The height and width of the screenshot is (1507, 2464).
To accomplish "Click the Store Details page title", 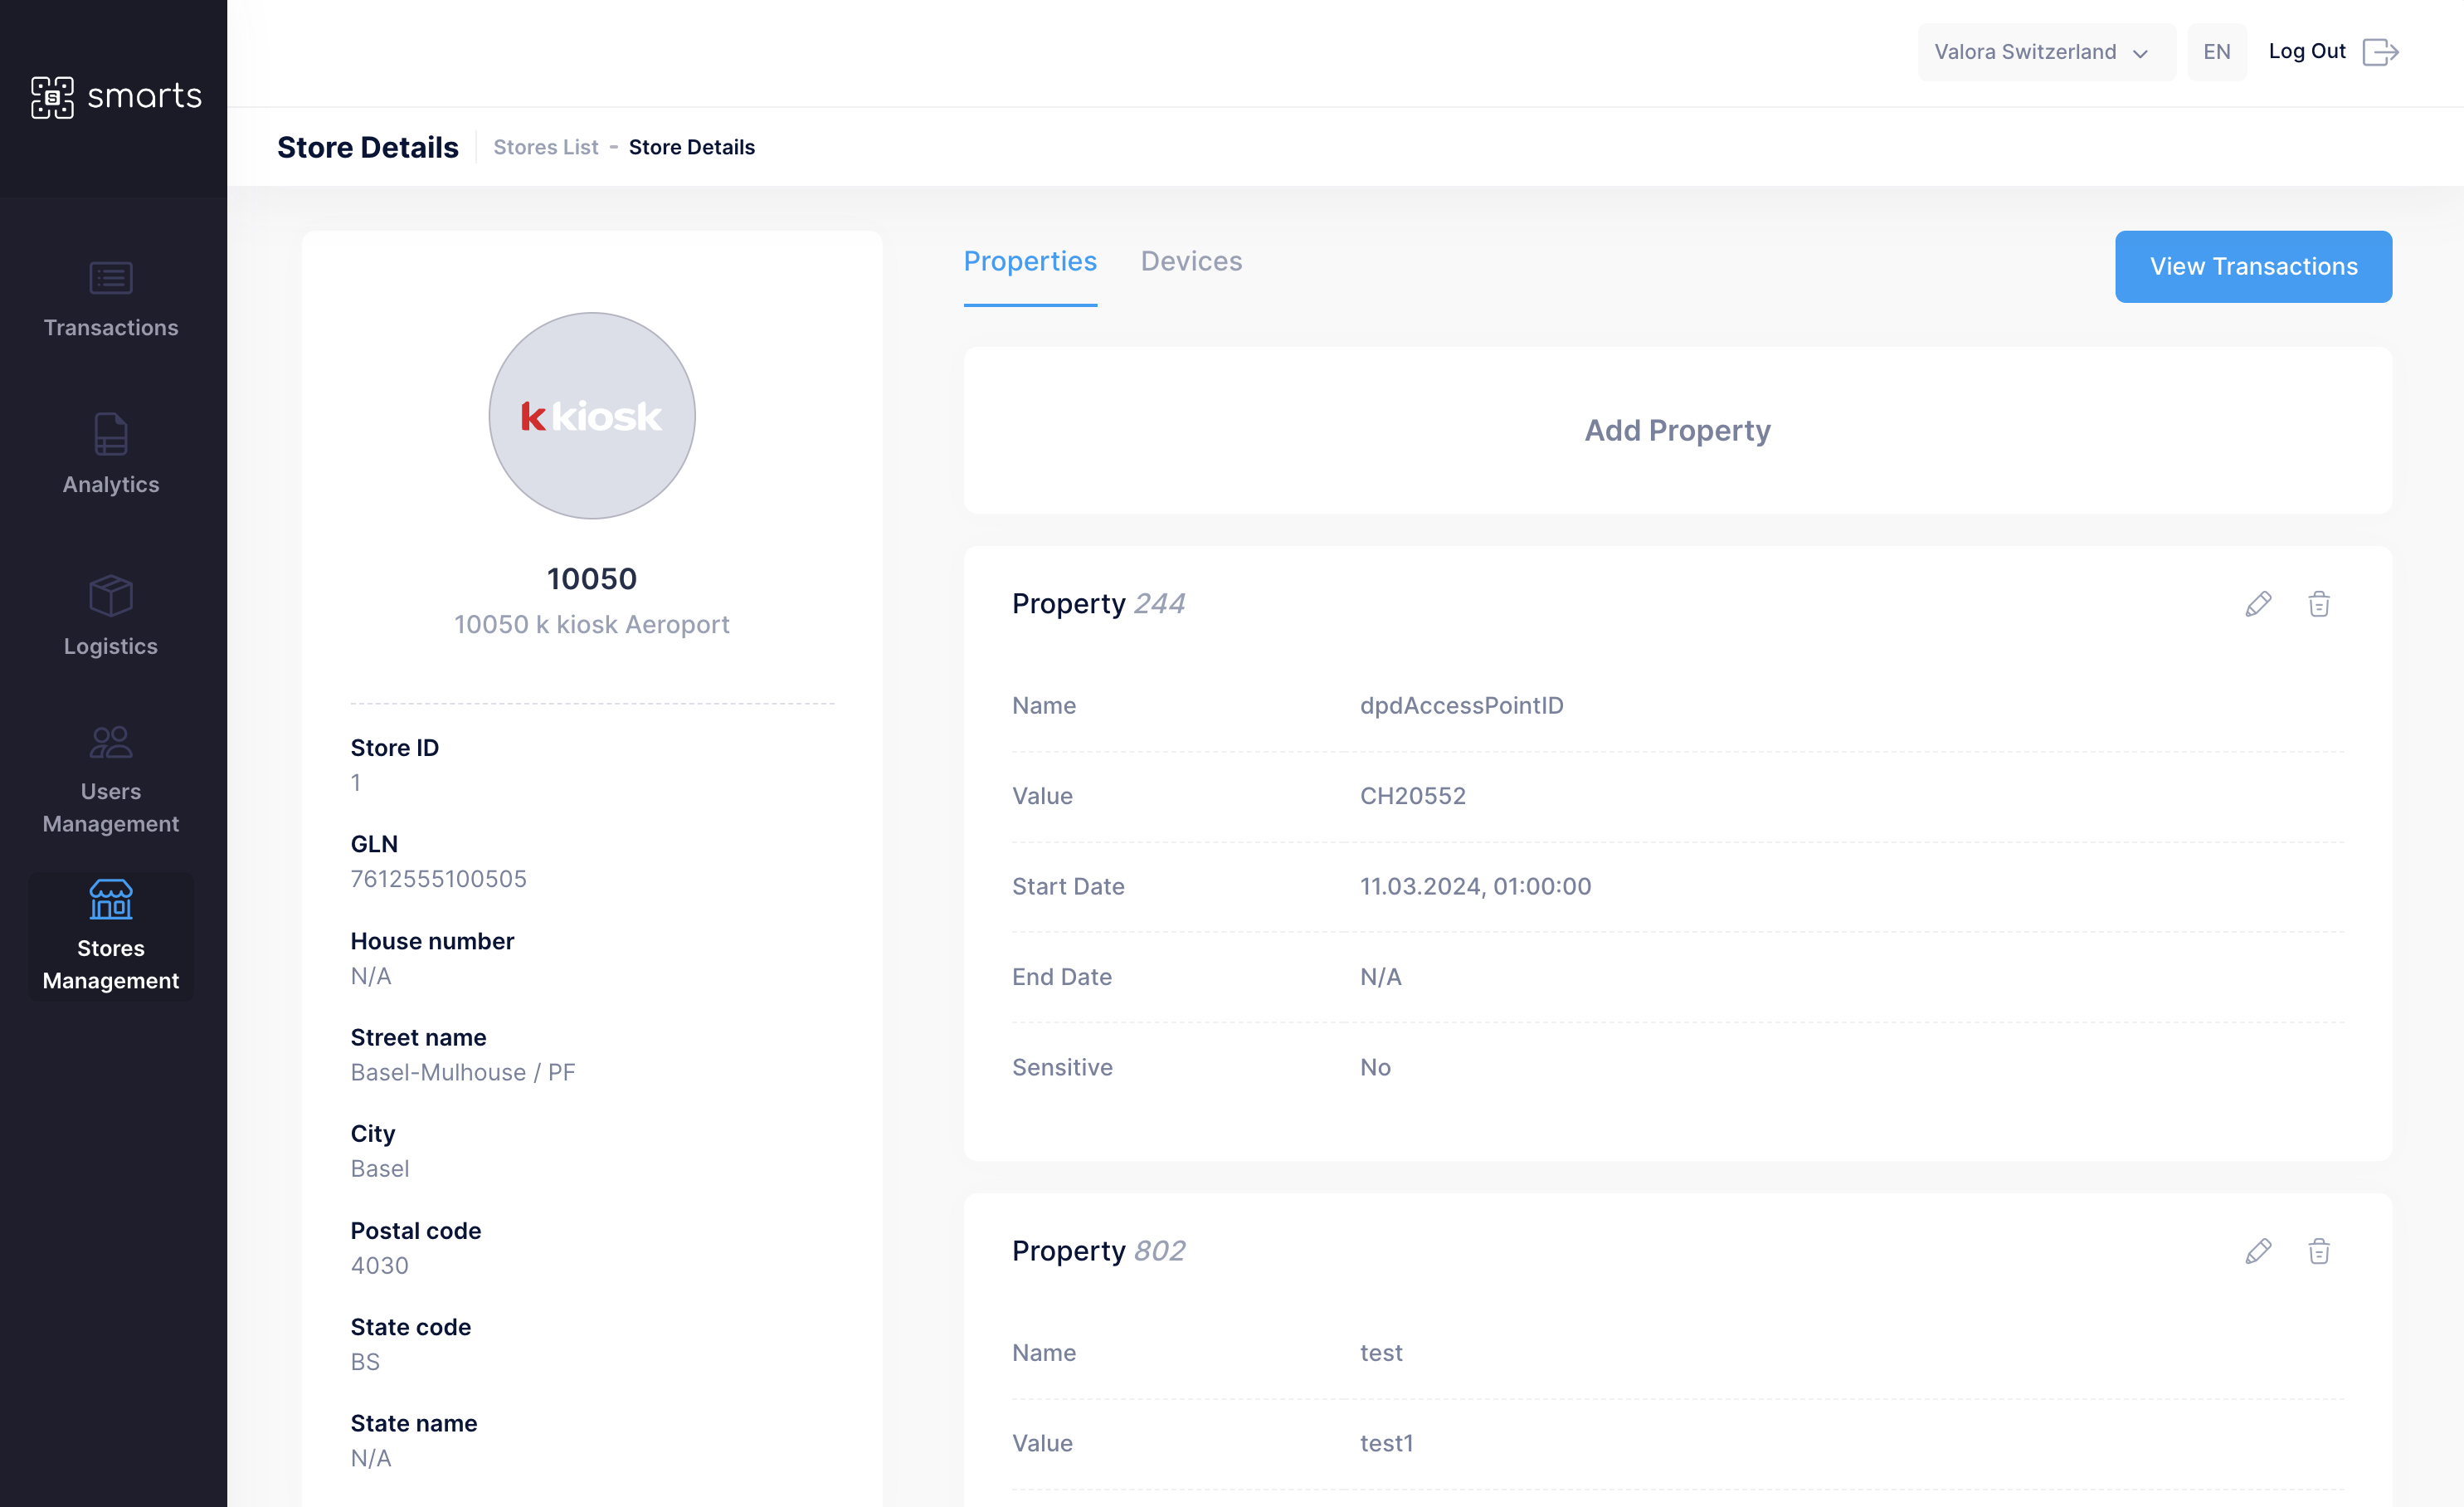I will [368, 147].
